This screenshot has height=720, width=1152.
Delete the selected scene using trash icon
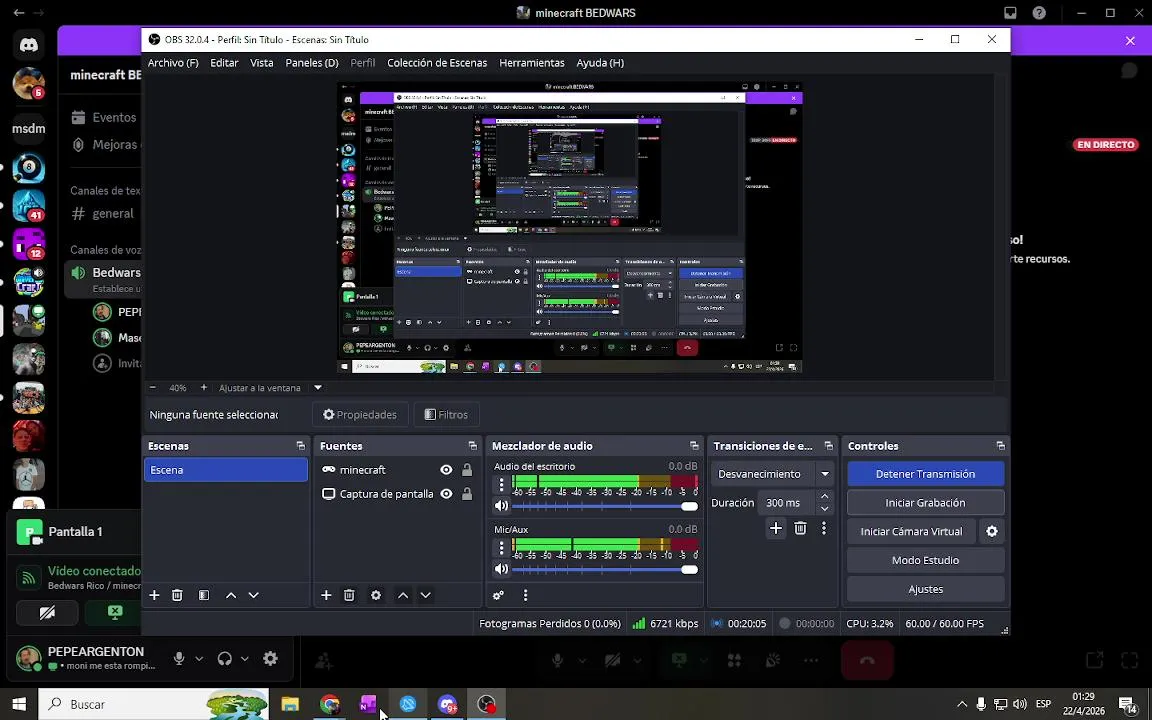pyautogui.click(x=177, y=595)
